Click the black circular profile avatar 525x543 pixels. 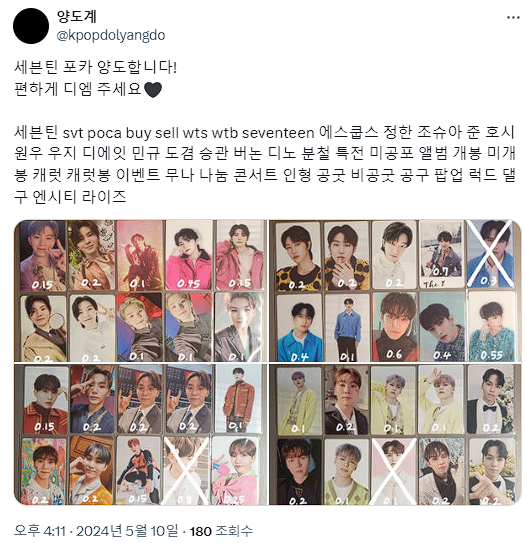31,26
